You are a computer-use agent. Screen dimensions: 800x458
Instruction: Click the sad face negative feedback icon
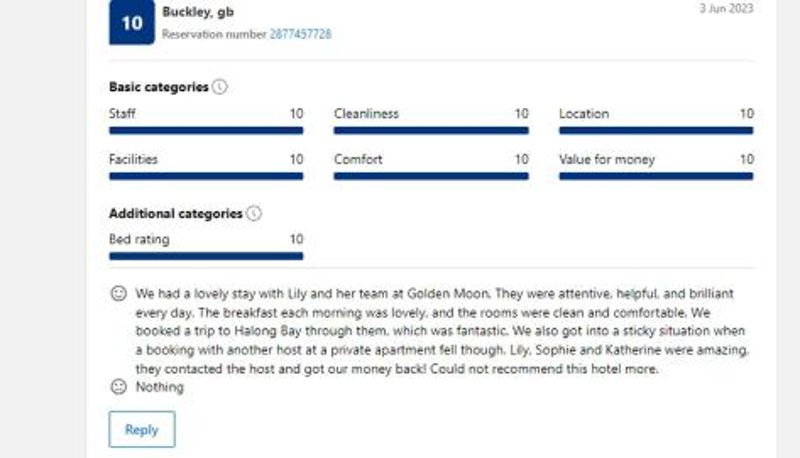(x=118, y=387)
